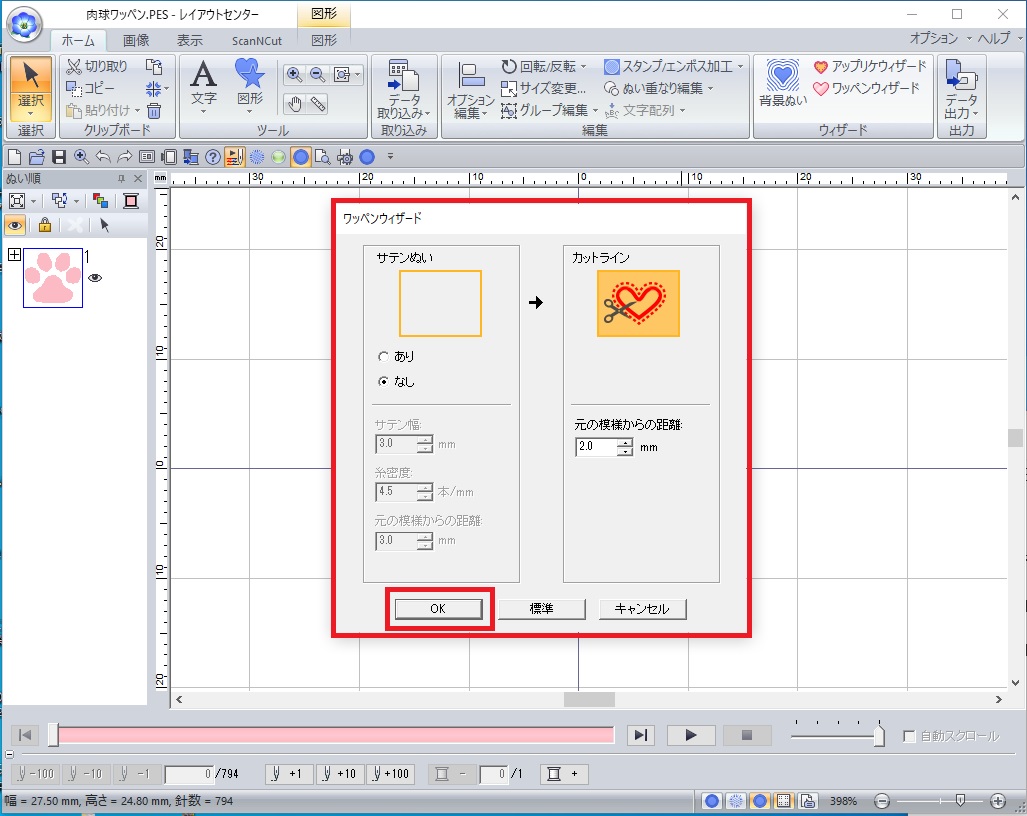The height and width of the screenshot is (816, 1027).
Task: Select the あり radio button
Action: point(383,356)
